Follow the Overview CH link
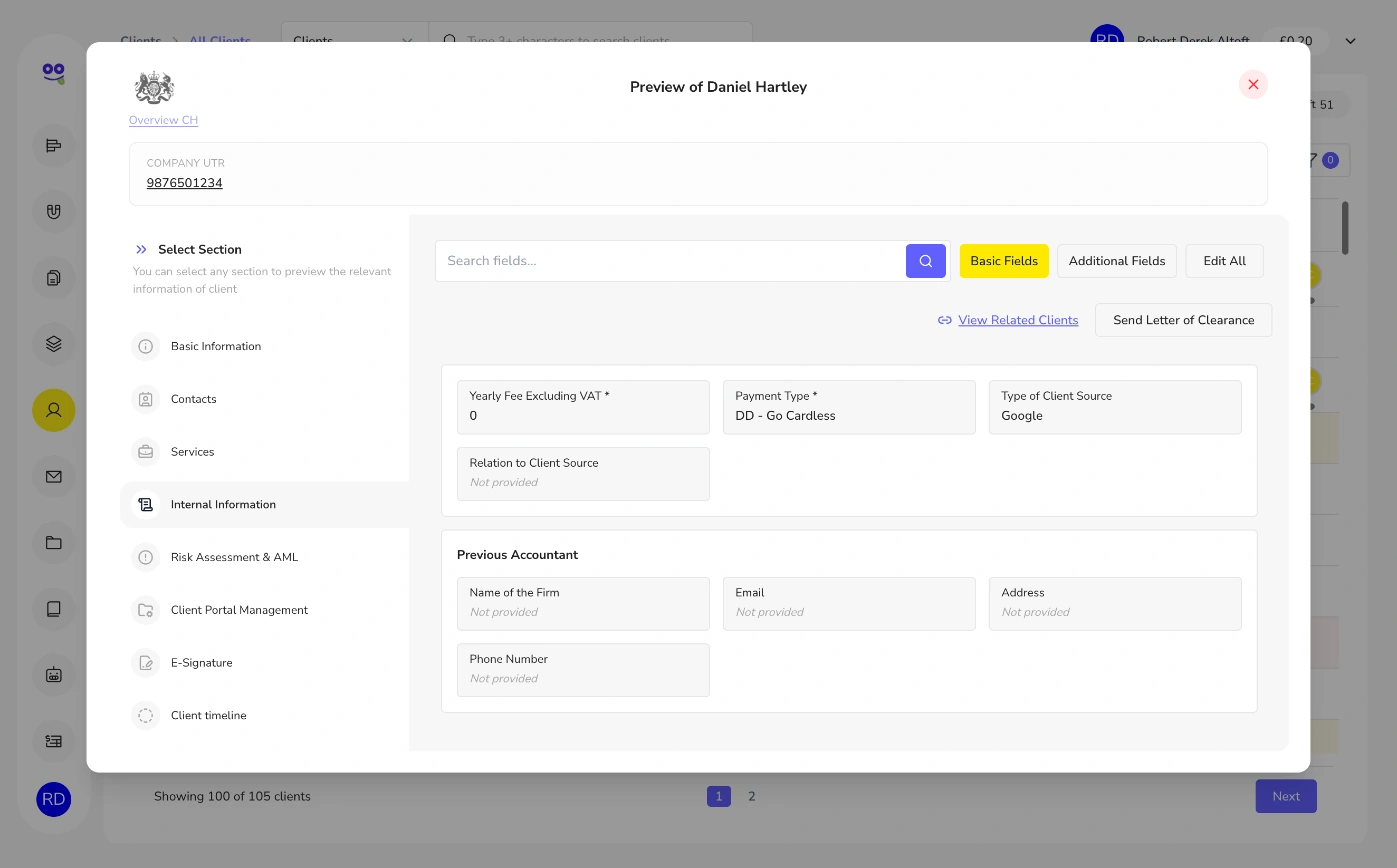 click(163, 120)
